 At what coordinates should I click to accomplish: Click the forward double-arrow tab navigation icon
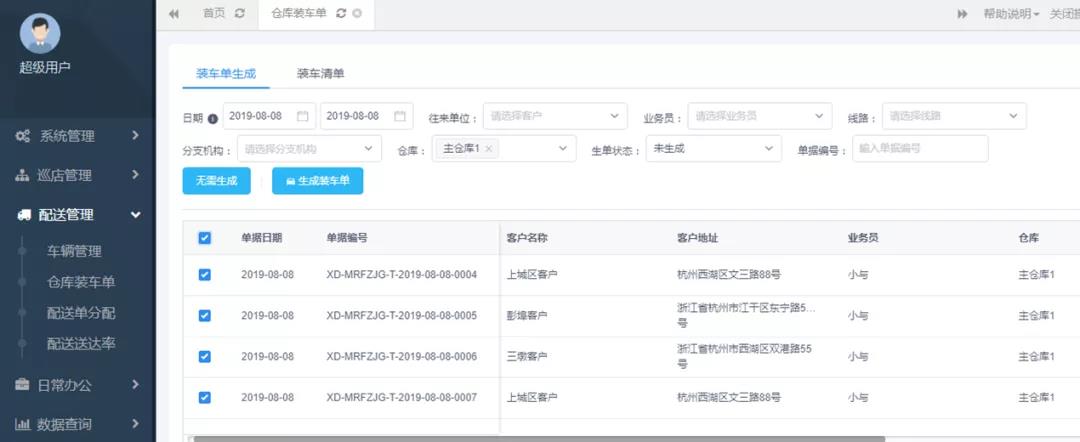click(962, 13)
